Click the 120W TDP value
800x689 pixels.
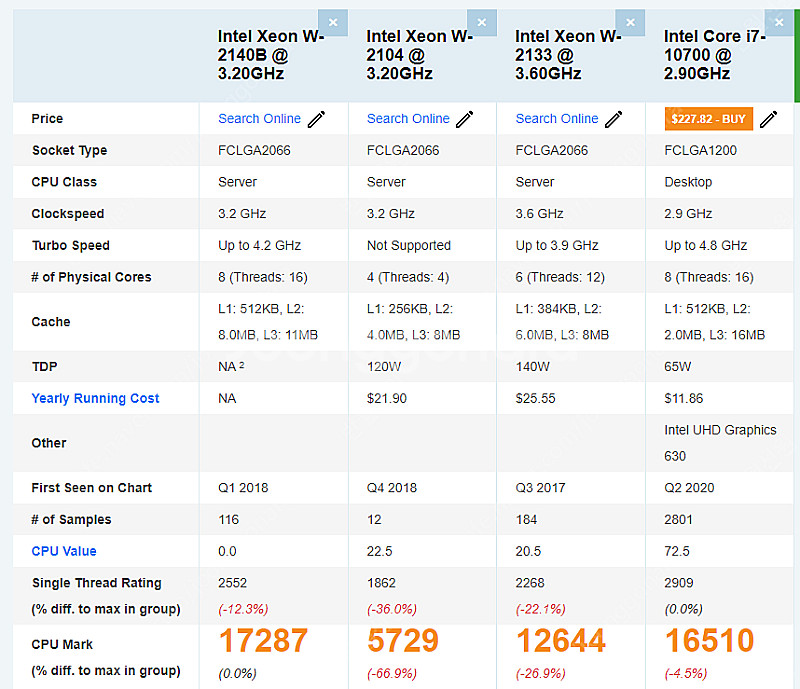pyautogui.click(x=384, y=367)
